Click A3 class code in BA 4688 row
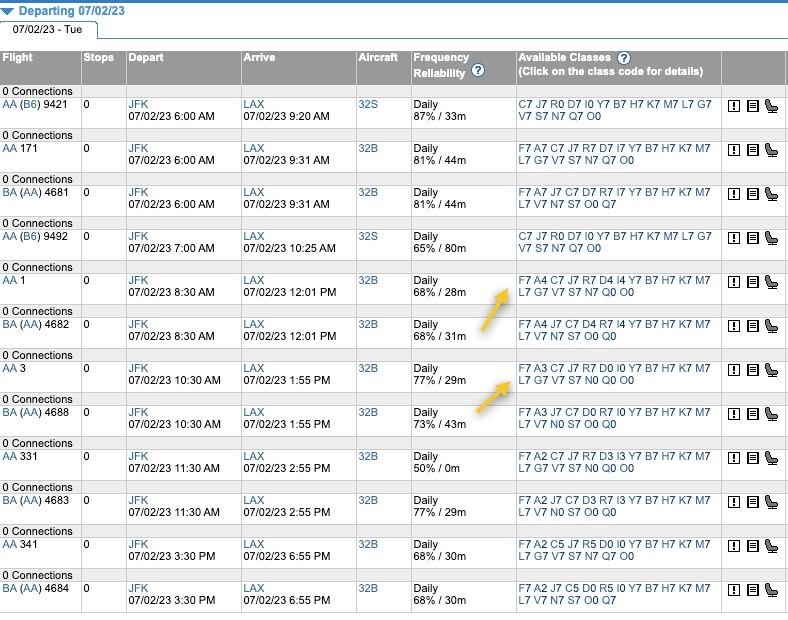The height and width of the screenshot is (620, 788). (x=540, y=412)
